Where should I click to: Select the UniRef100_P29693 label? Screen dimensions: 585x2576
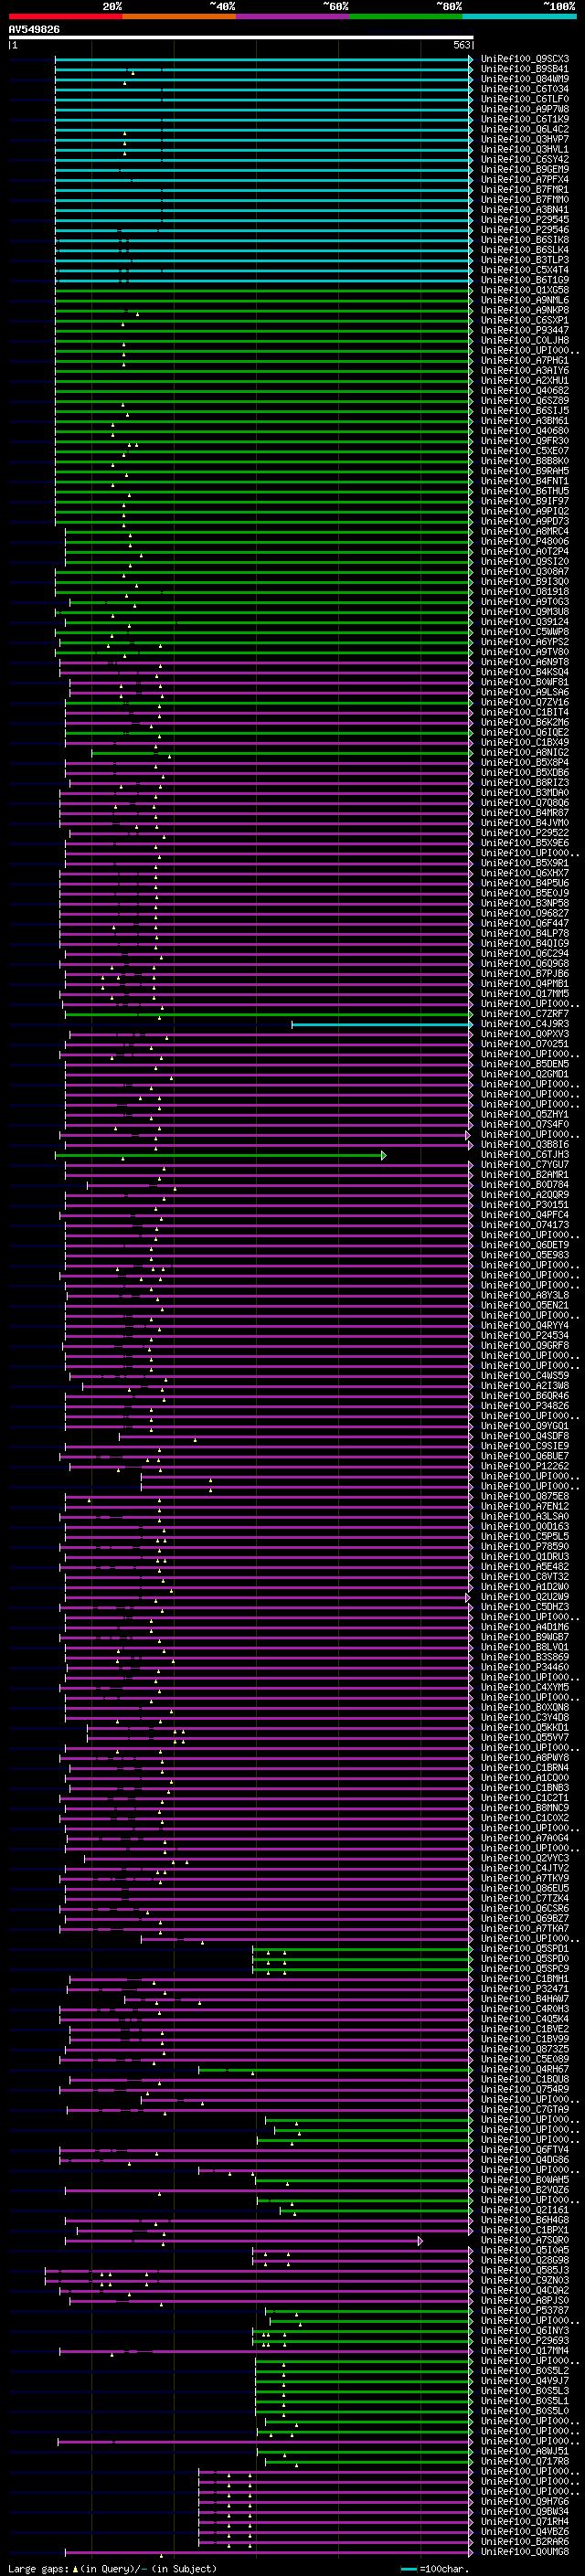(525, 2342)
